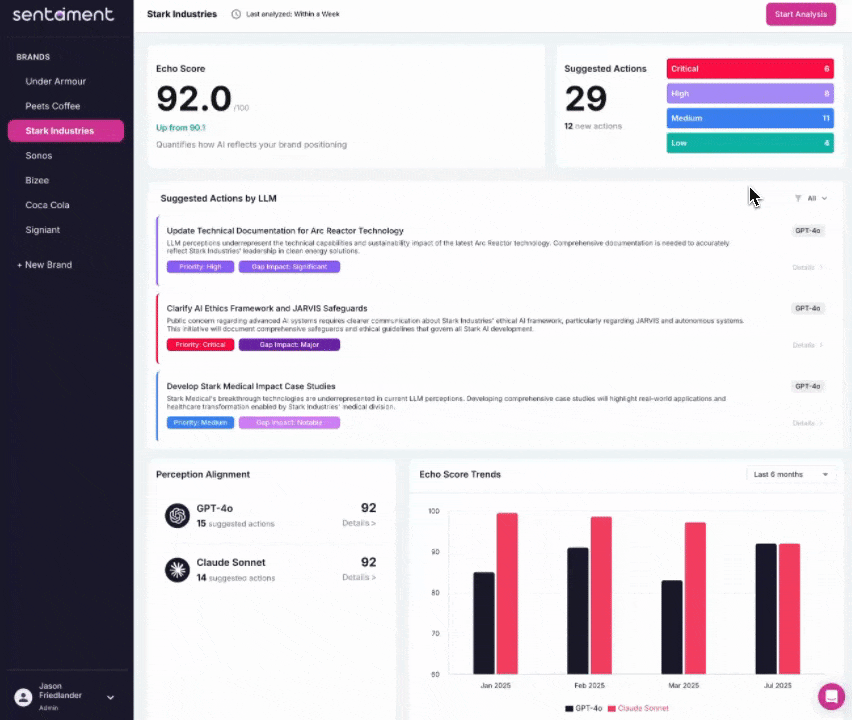This screenshot has height=720, width=852.
Task: Open Details for Stark Medical case studies action
Action: point(807,423)
